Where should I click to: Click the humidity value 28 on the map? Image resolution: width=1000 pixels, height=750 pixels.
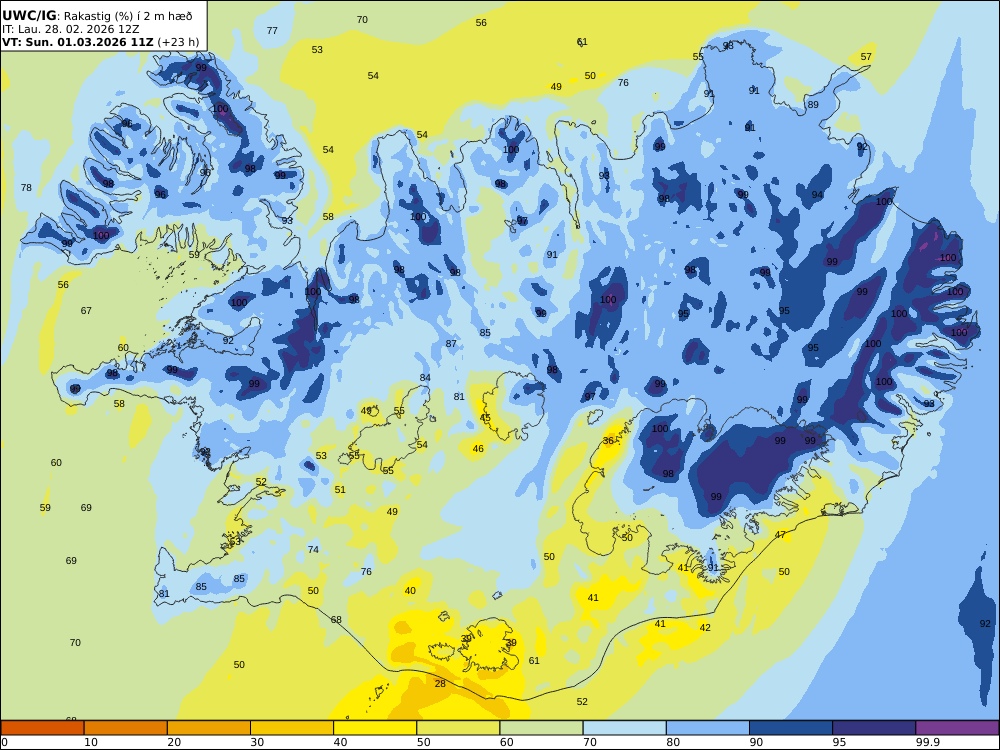(440, 684)
